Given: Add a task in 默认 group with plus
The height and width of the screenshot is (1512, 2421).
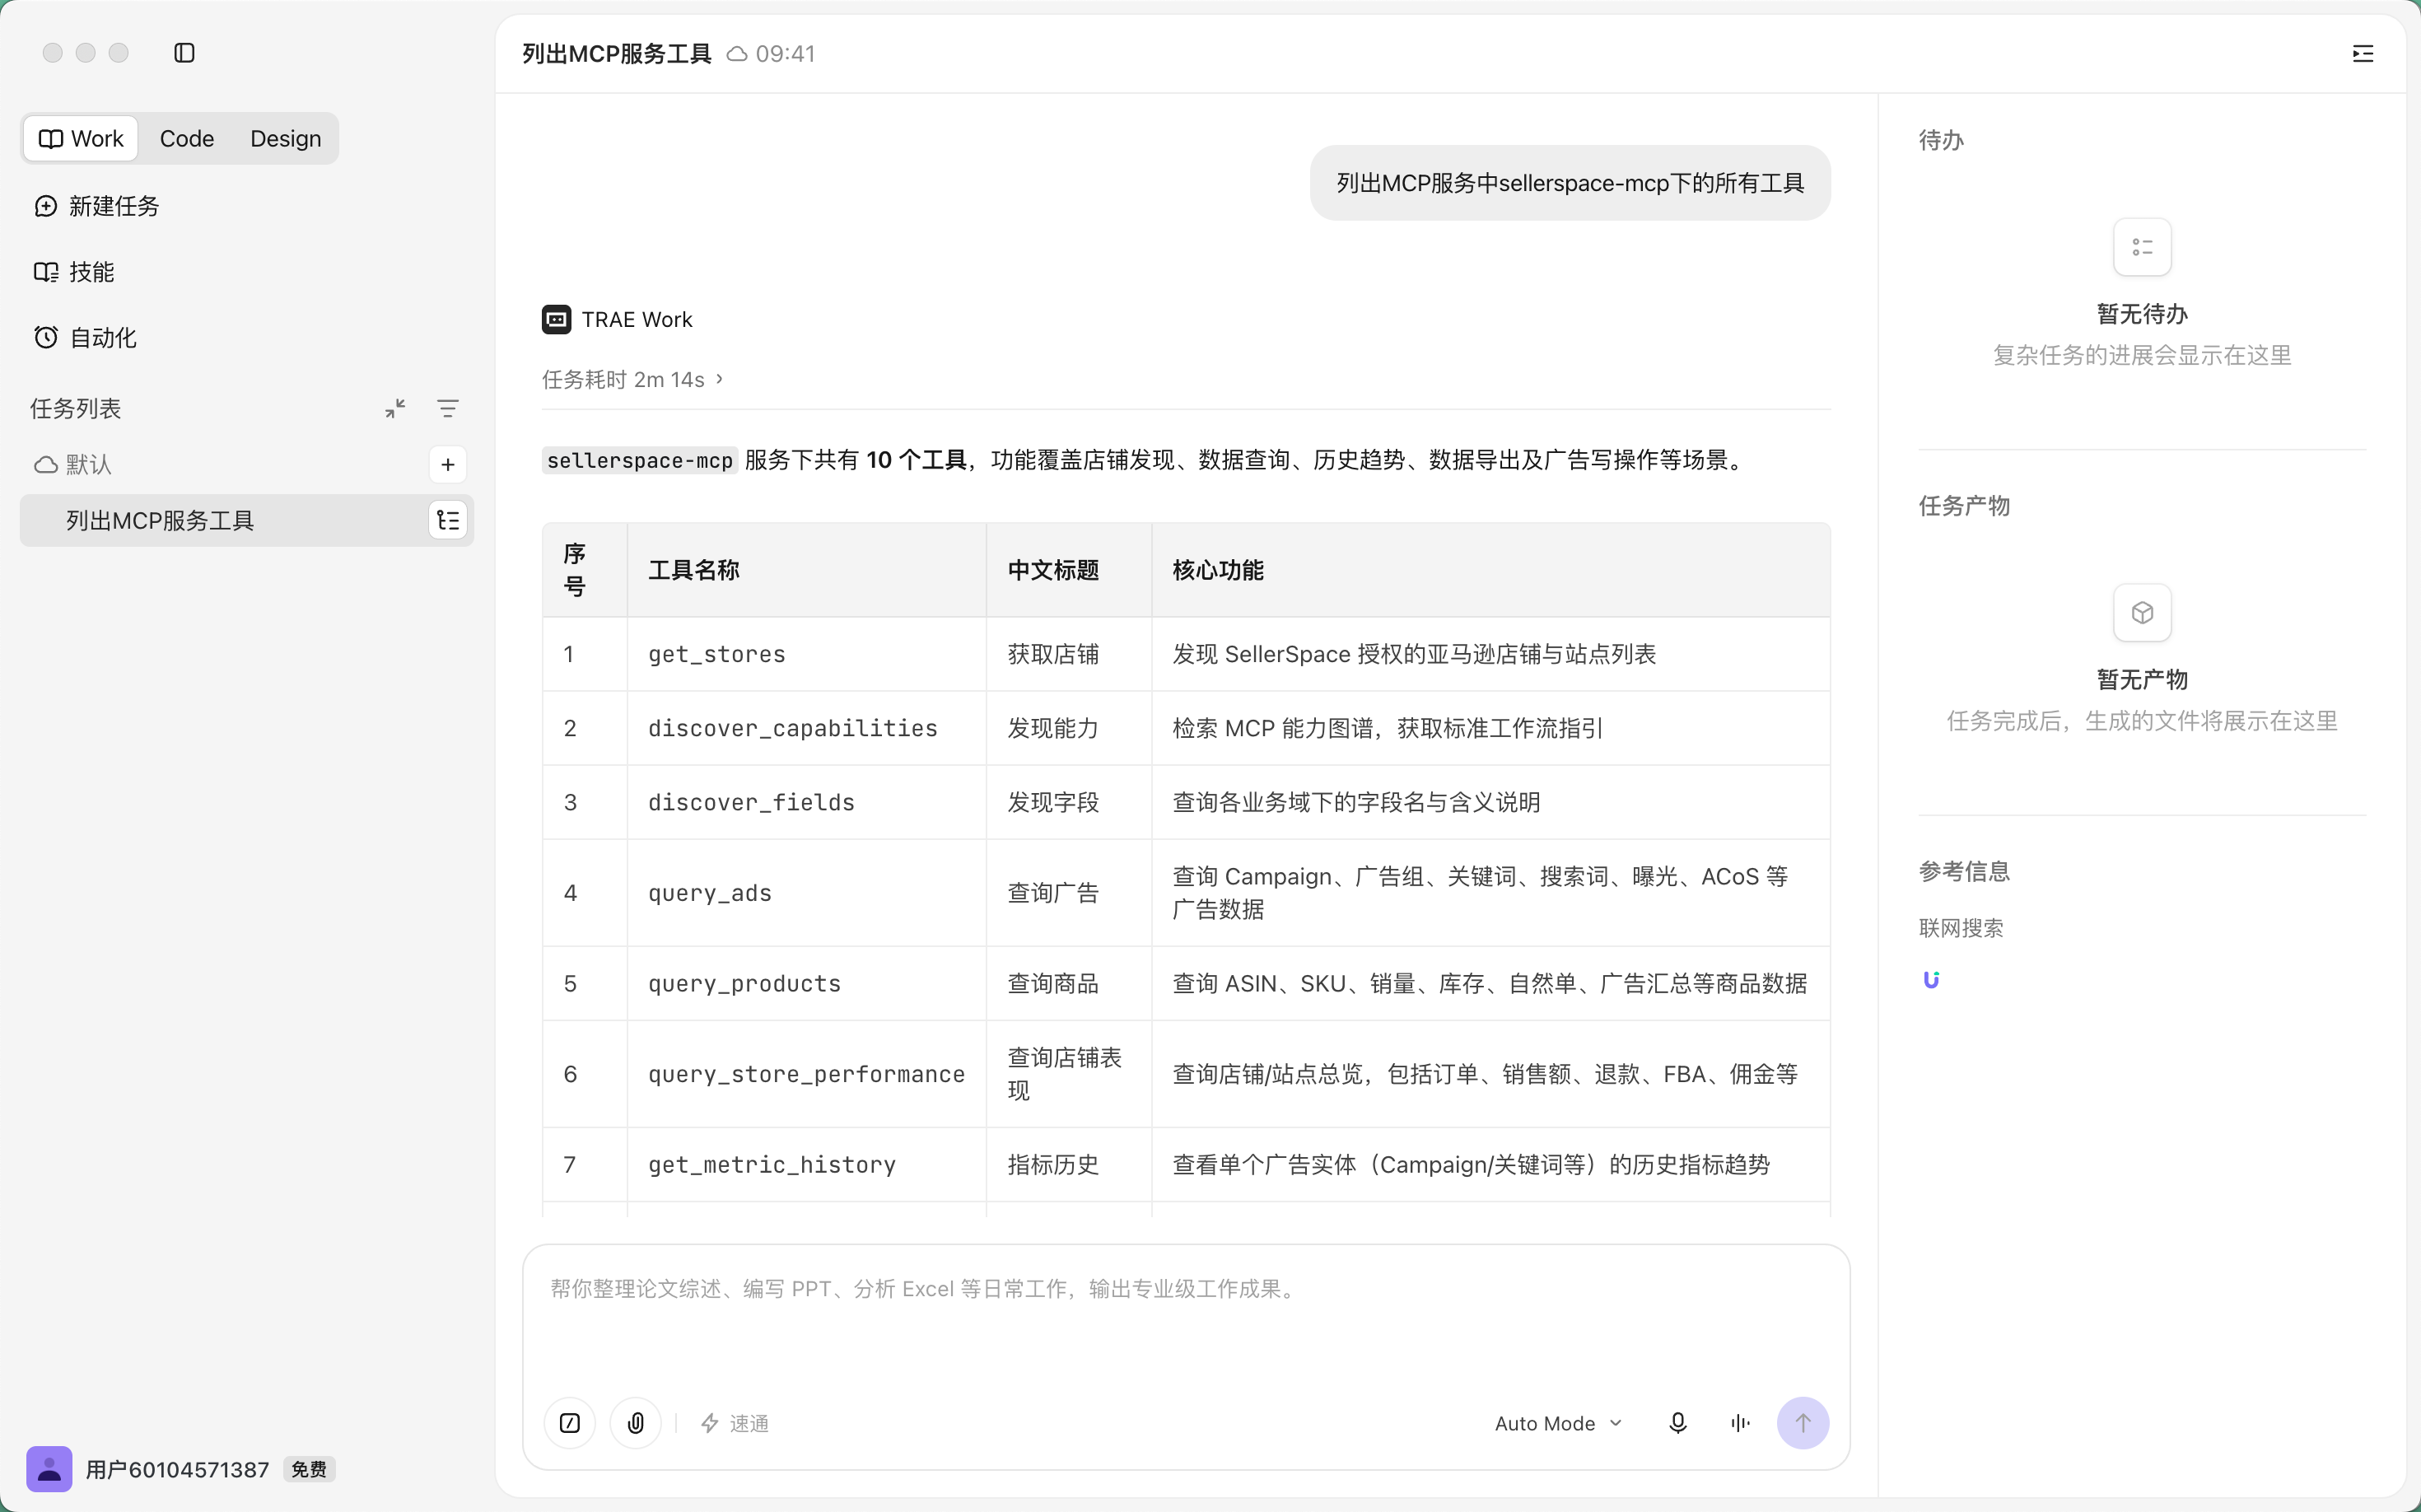Looking at the screenshot, I should click(x=448, y=464).
